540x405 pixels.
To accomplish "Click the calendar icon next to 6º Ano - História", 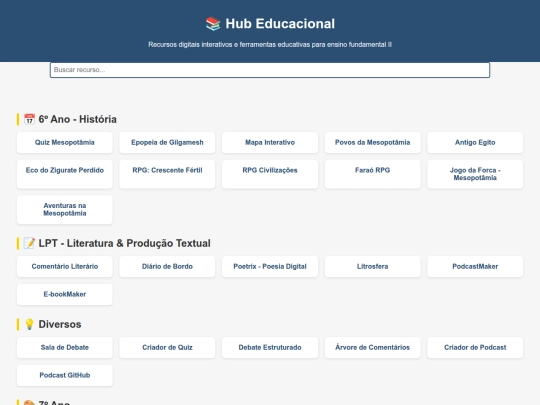I will (29, 119).
